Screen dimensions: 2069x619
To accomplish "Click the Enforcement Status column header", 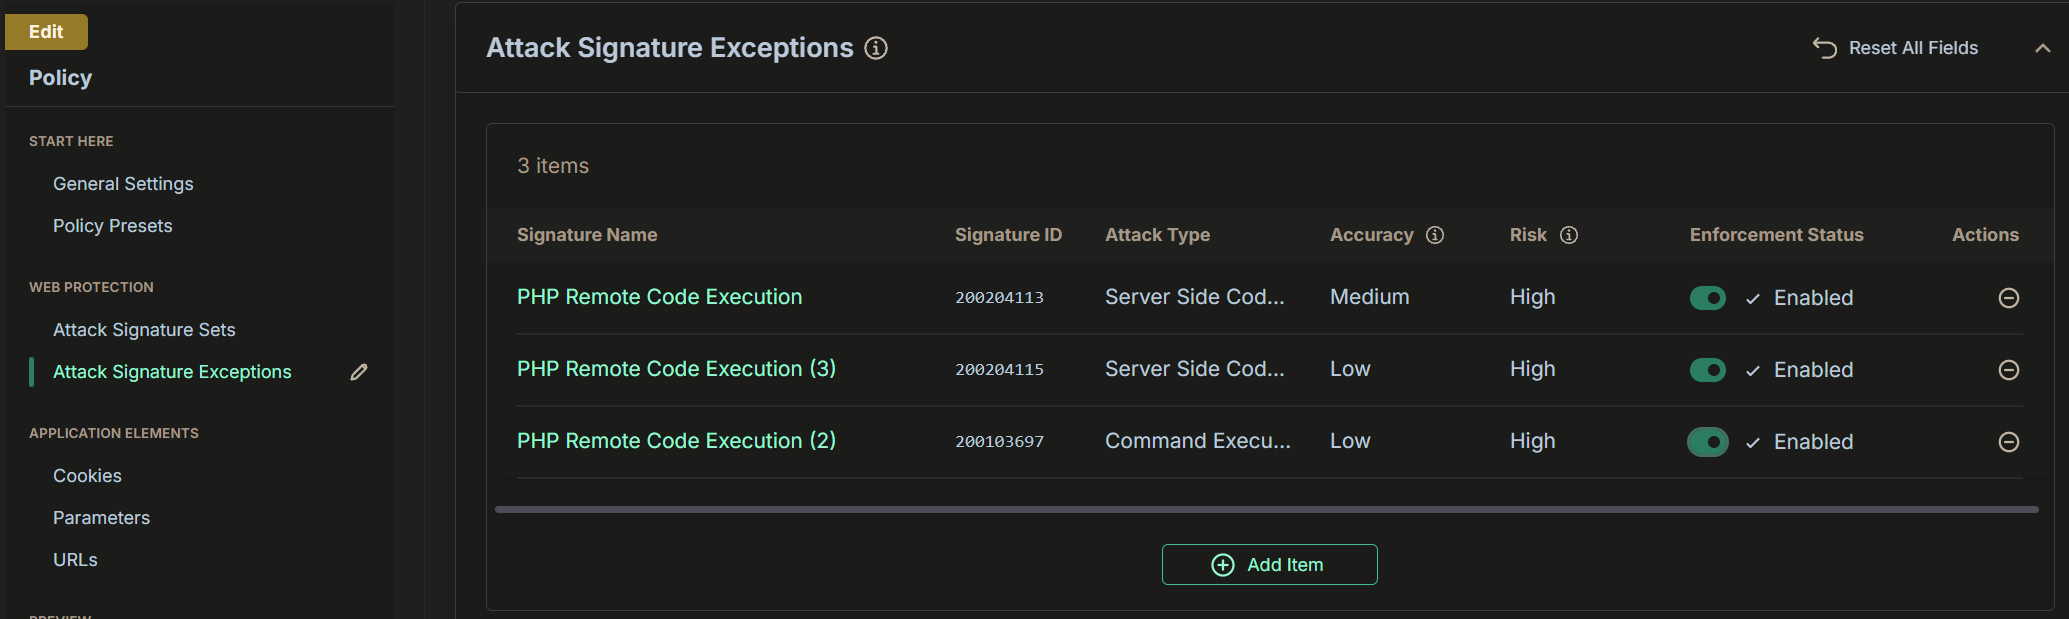I will pyautogui.click(x=1776, y=235).
